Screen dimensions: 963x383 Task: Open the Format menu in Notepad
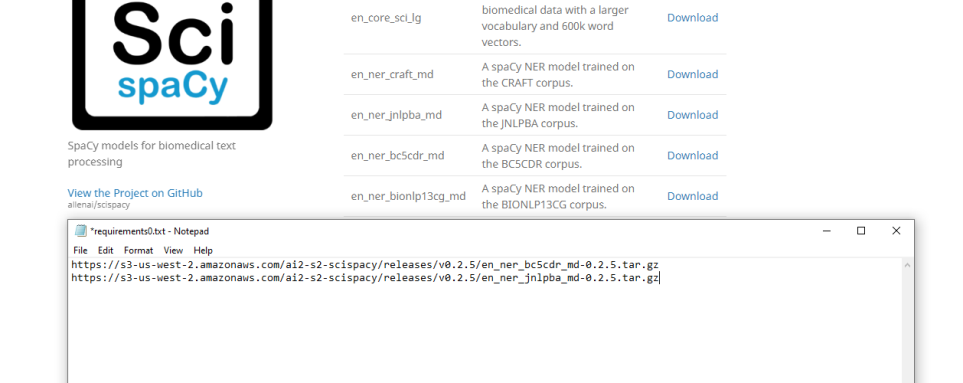(138, 250)
